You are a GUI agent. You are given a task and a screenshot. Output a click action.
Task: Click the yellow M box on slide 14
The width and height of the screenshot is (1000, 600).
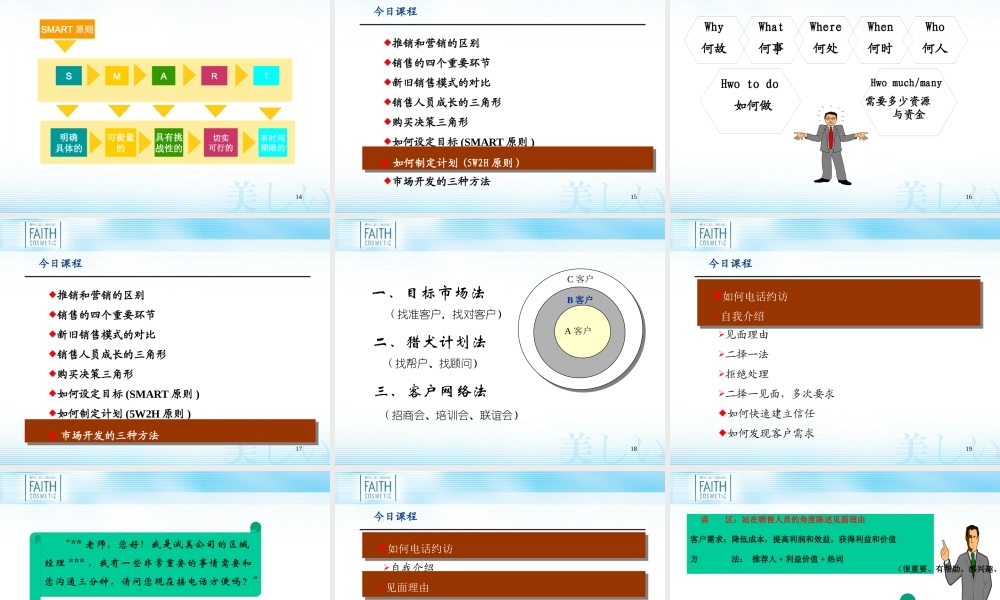point(116,76)
